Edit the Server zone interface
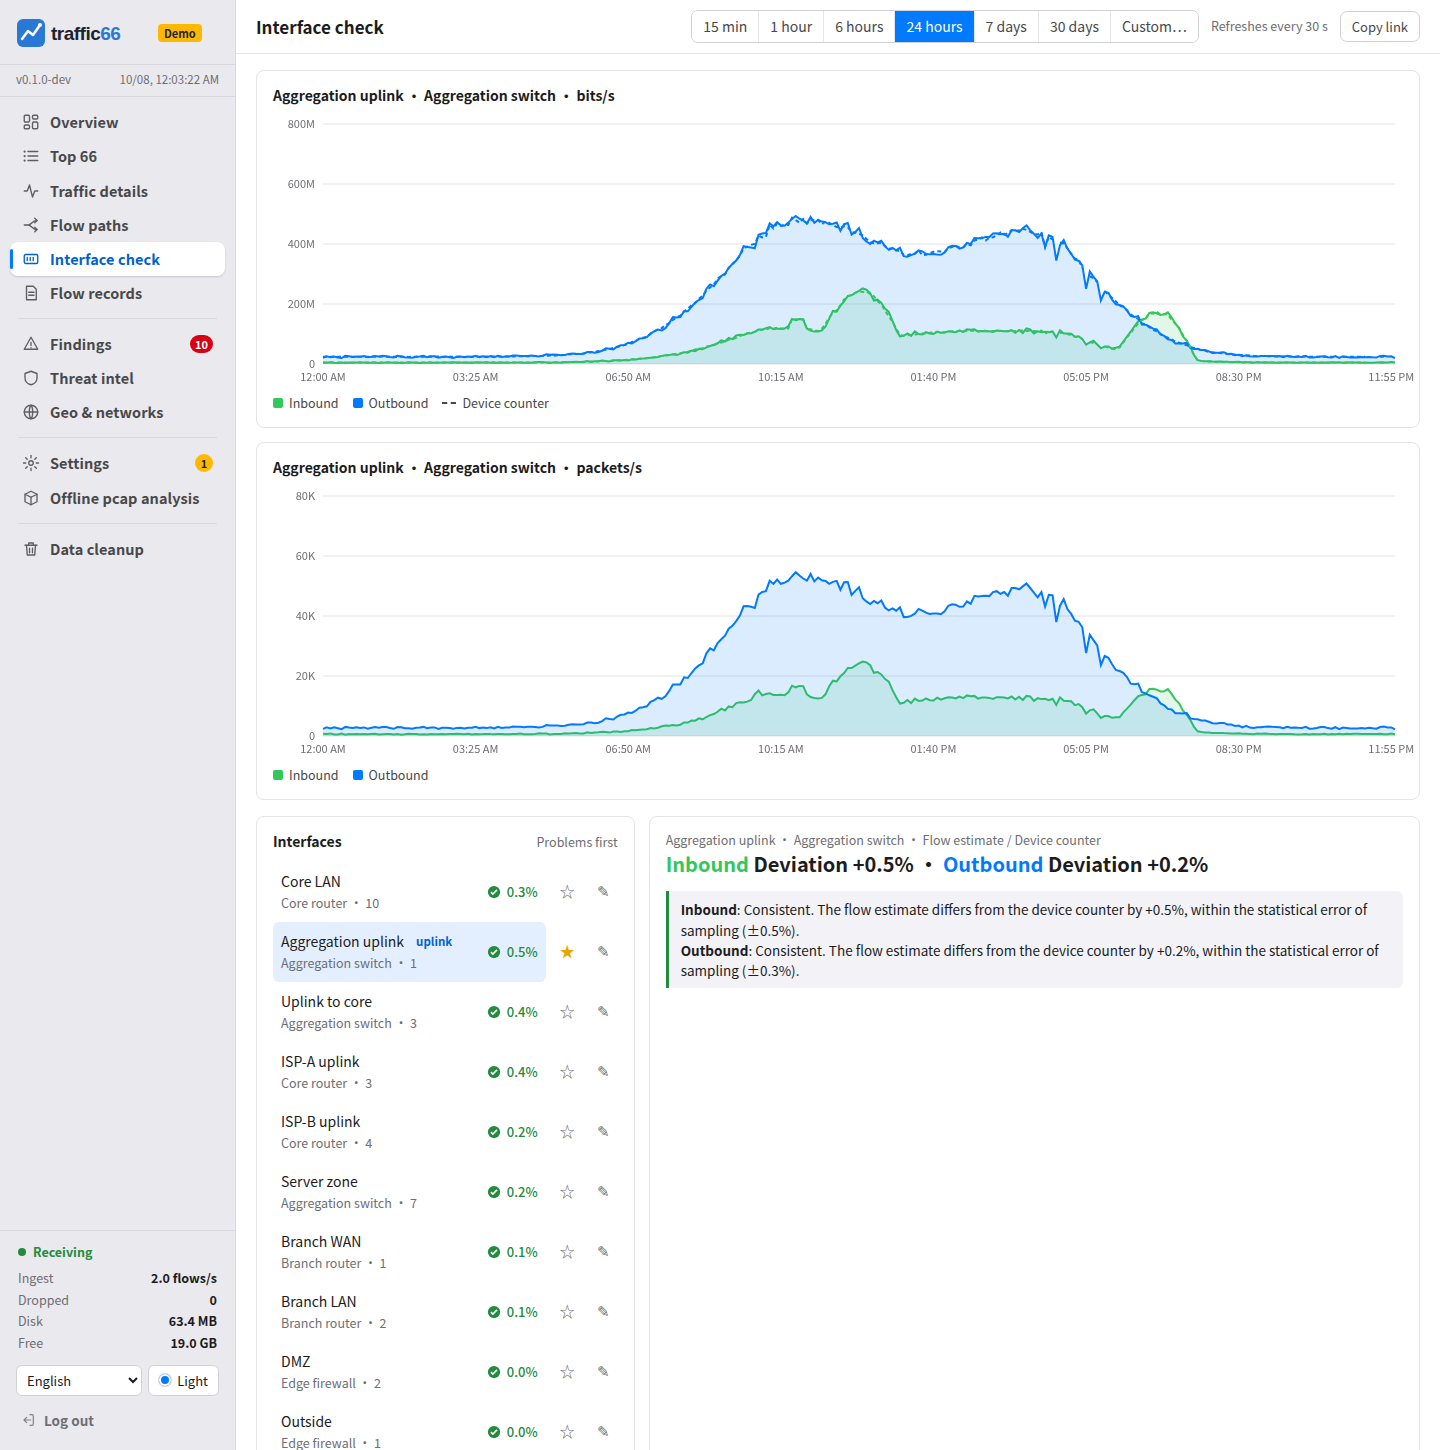Screen dimensions: 1440x1450 click(603, 1191)
